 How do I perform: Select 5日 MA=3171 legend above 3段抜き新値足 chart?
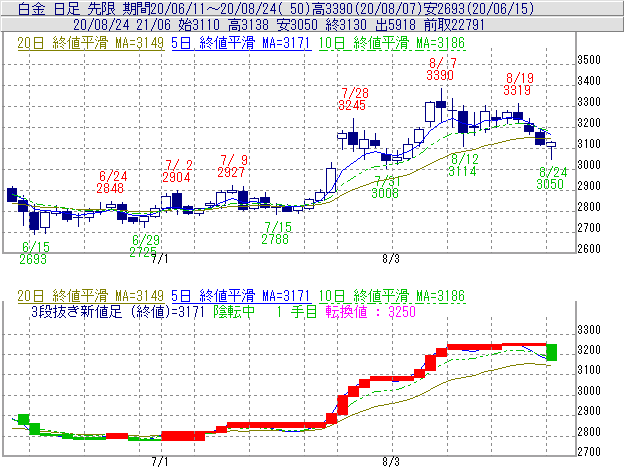(x=241, y=296)
